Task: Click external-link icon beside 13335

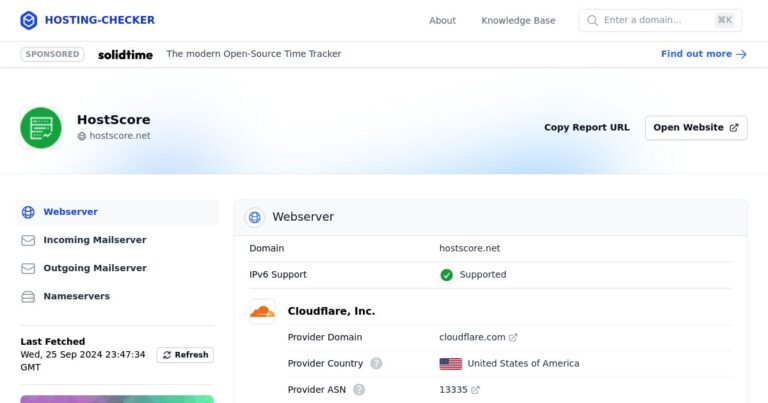Action: pos(475,390)
